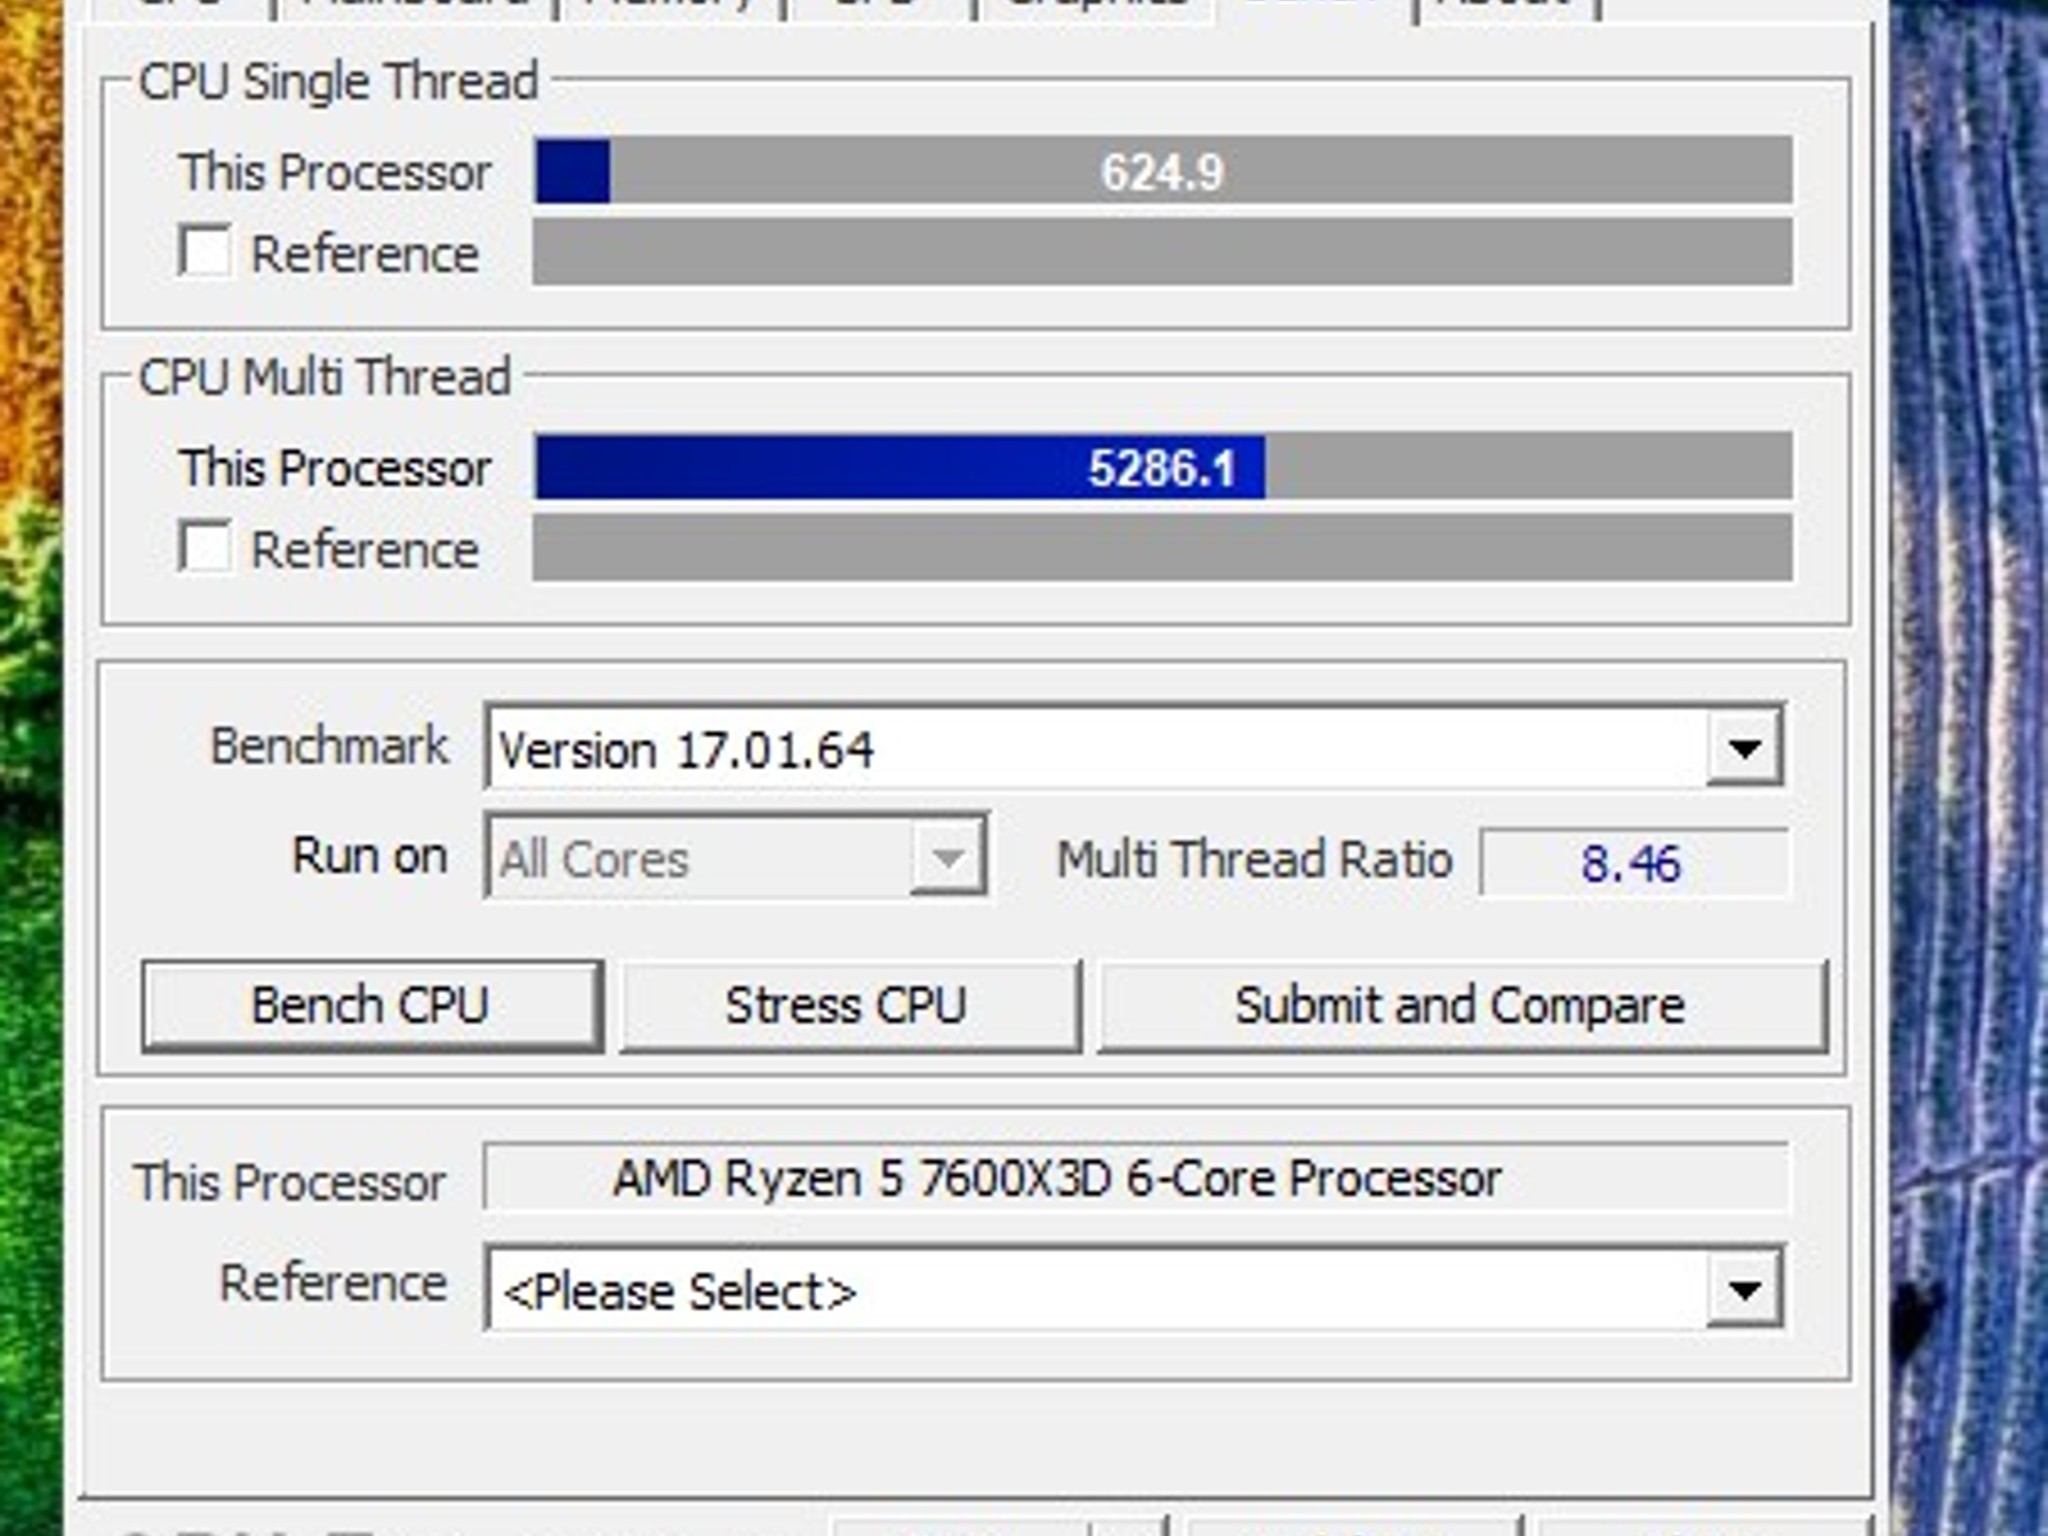Click the empty single thread Reference bar
This screenshot has width=2048, height=1536.
point(1163,252)
